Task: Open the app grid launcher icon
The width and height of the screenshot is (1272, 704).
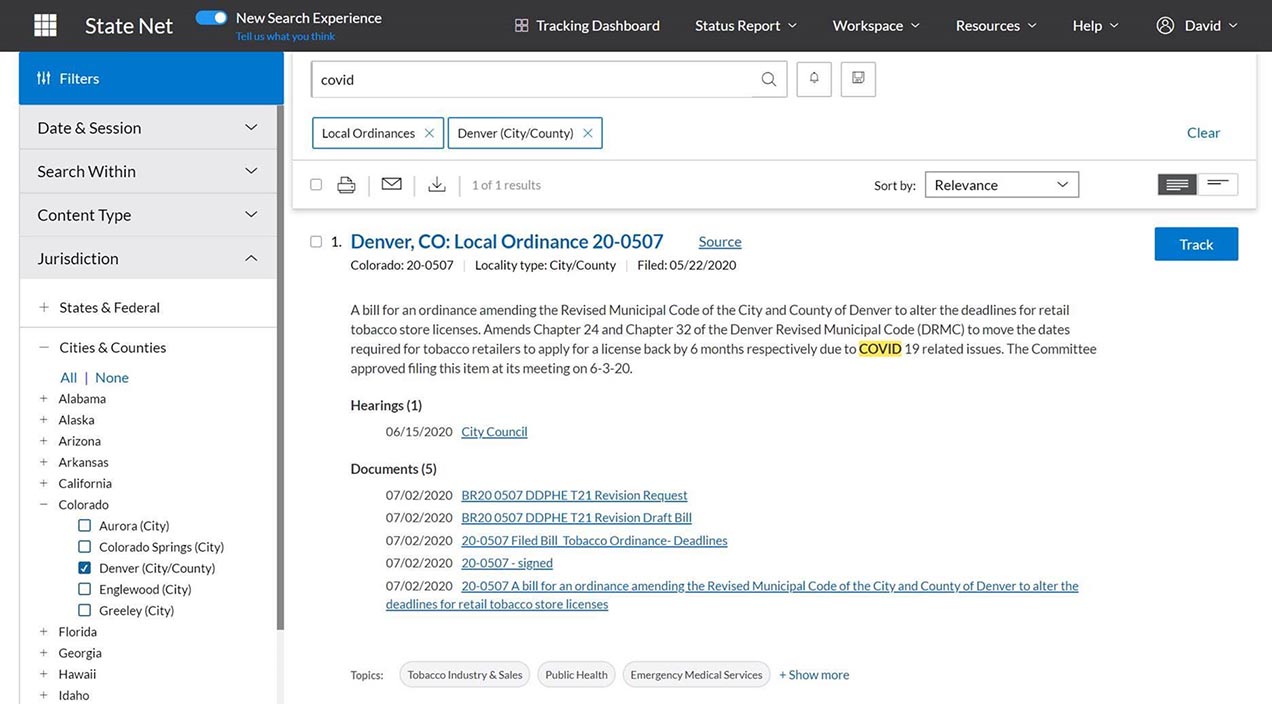Action: tap(45, 25)
